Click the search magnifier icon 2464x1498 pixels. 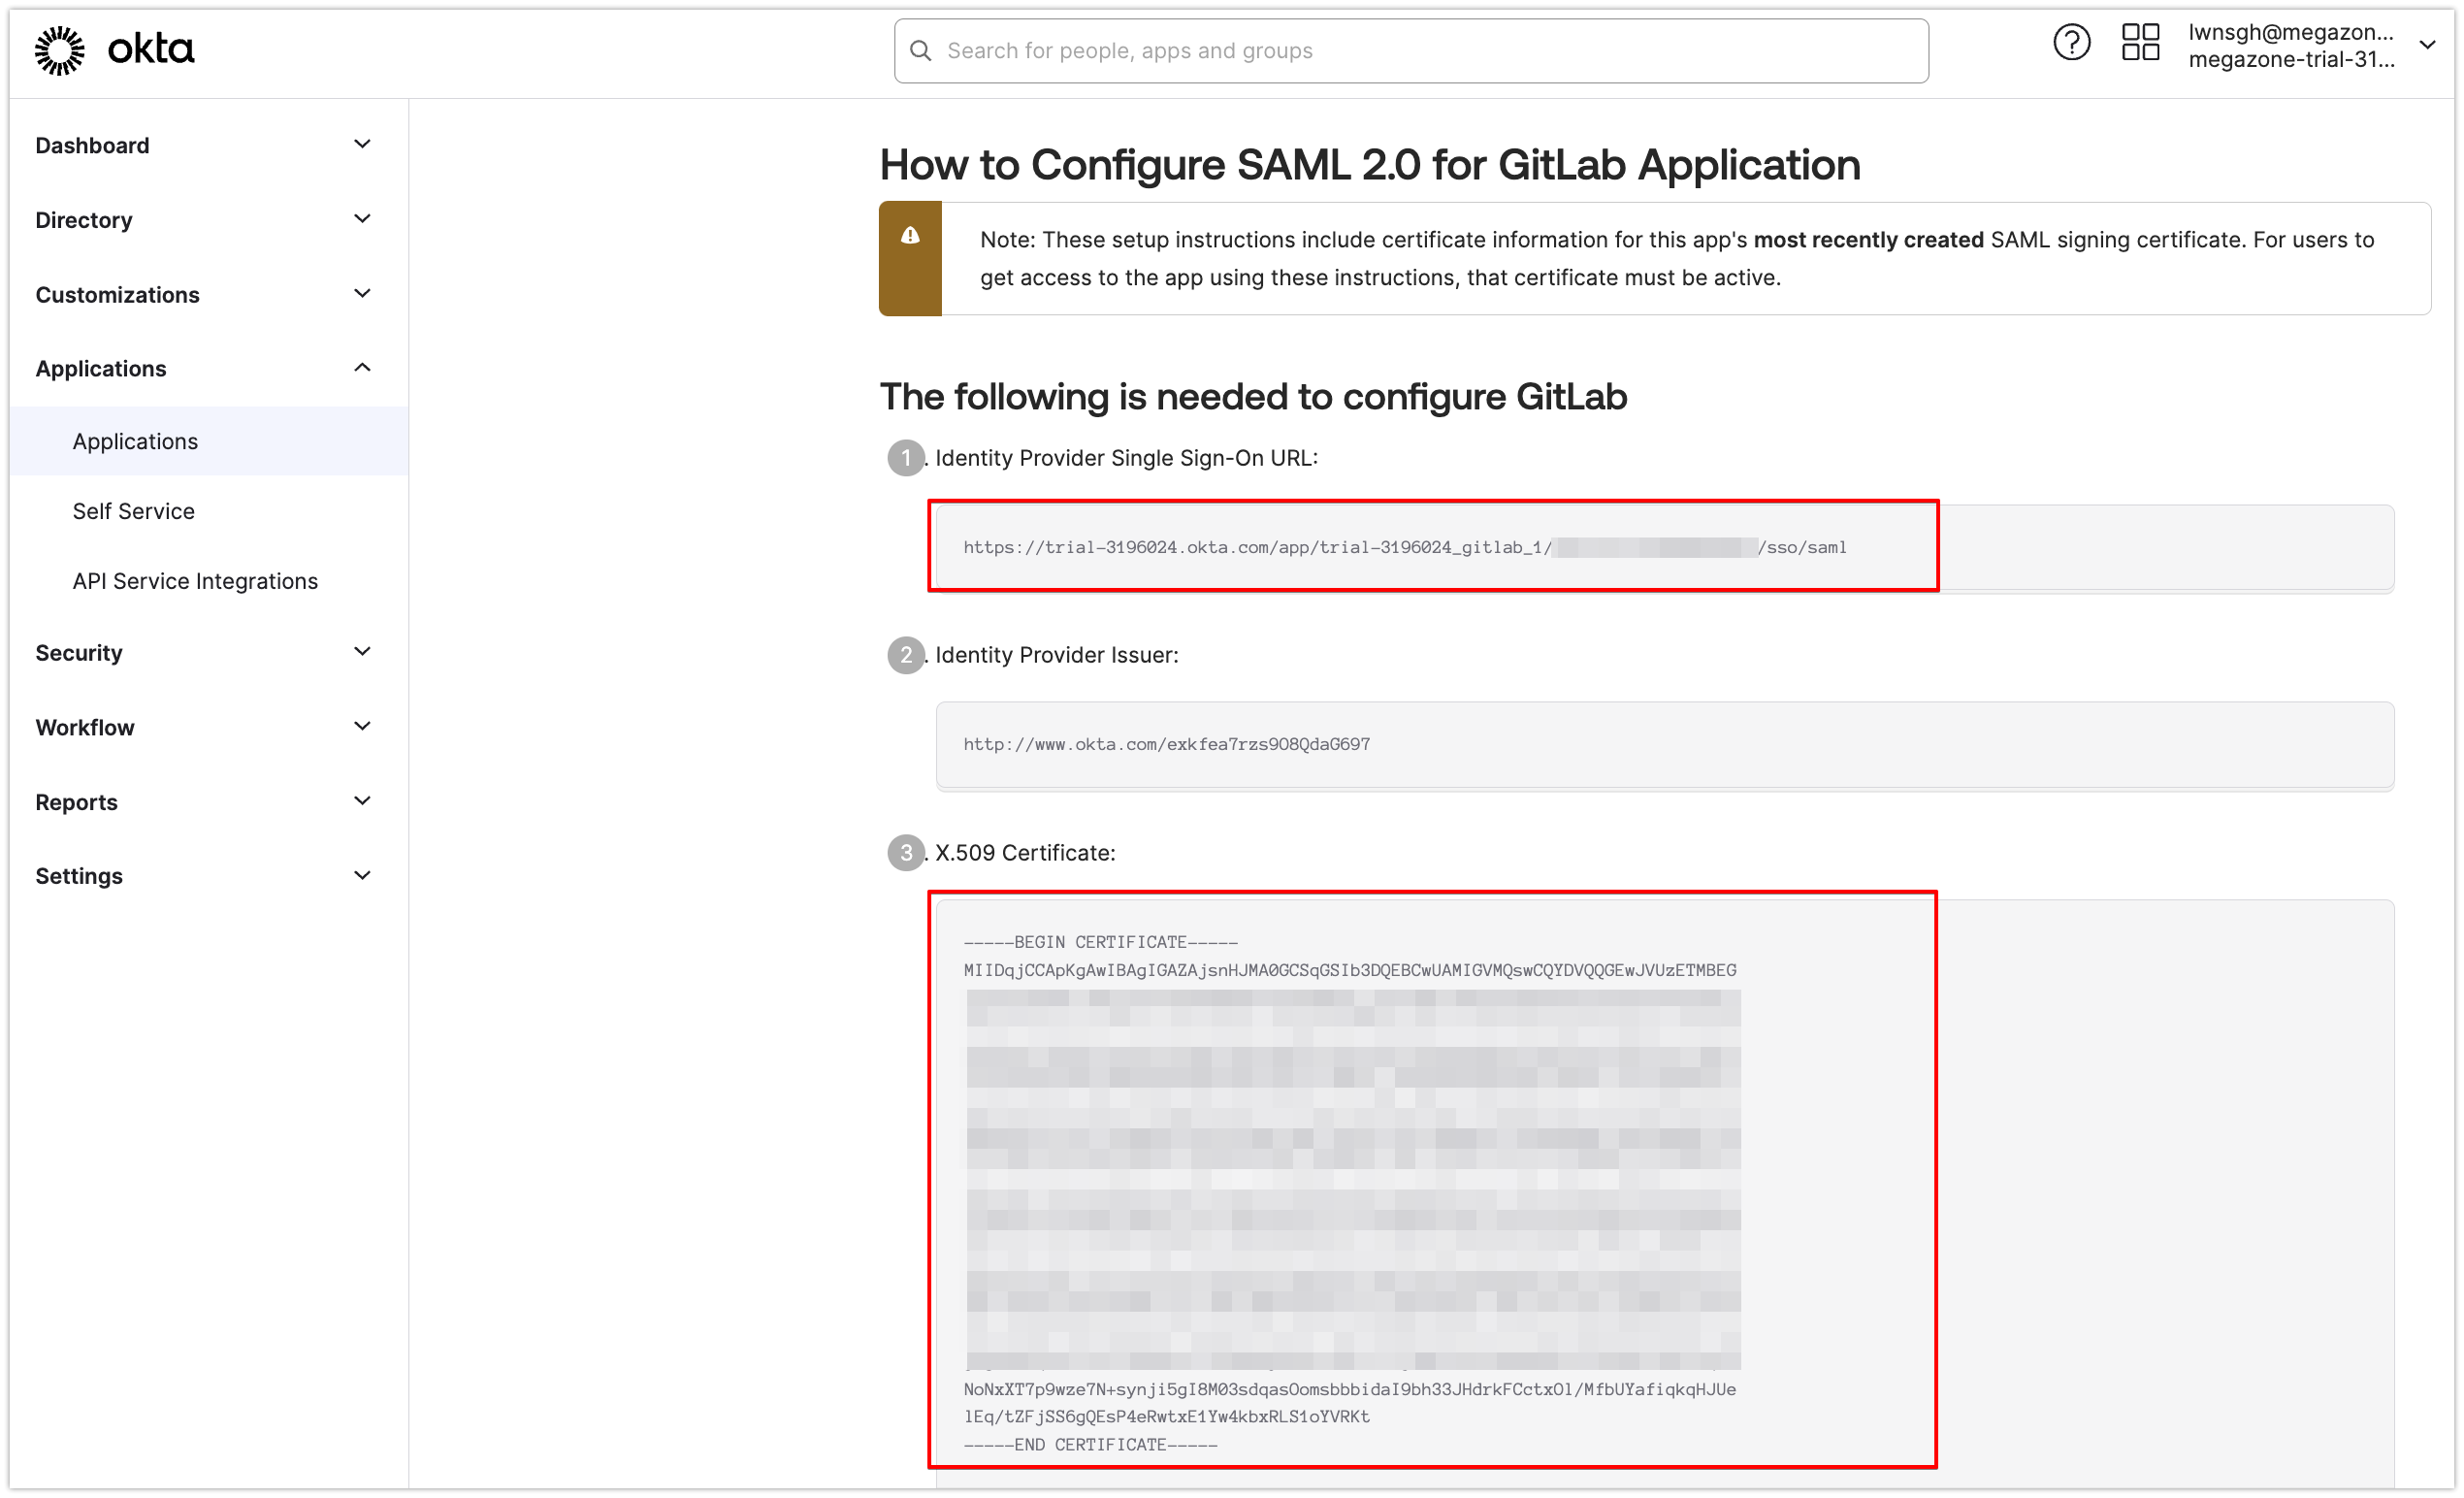tap(920, 51)
